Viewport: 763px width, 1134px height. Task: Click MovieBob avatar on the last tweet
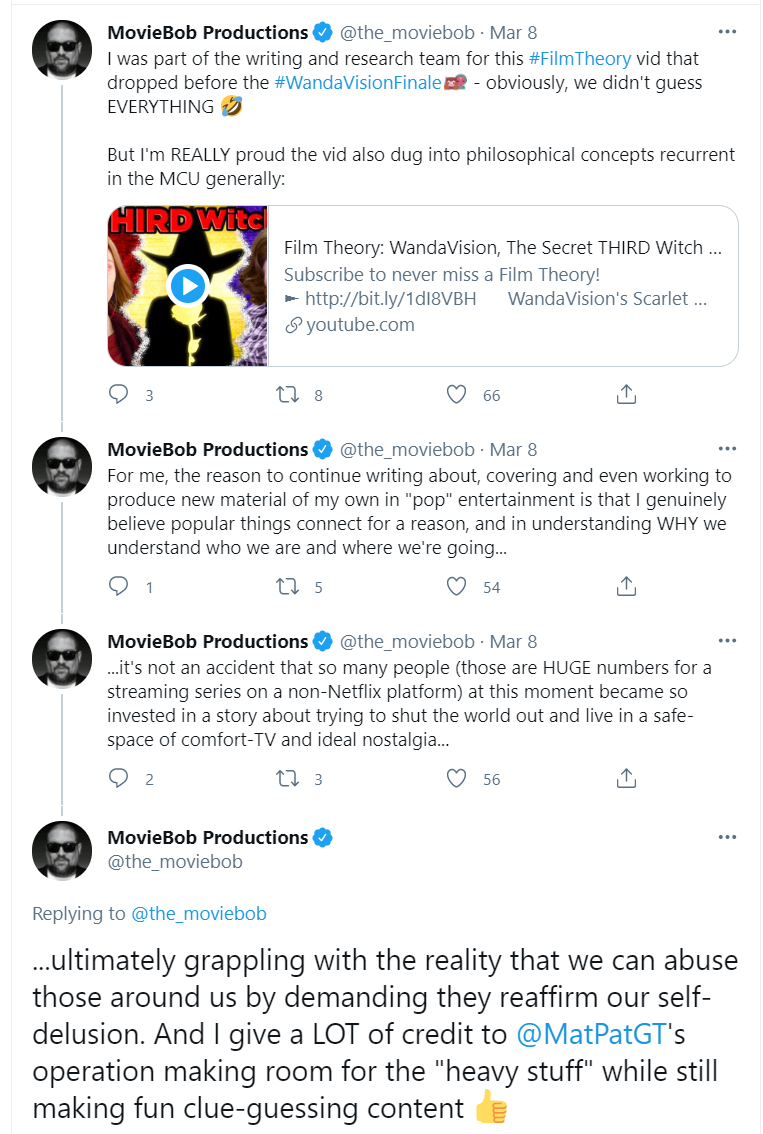(x=62, y=850)
